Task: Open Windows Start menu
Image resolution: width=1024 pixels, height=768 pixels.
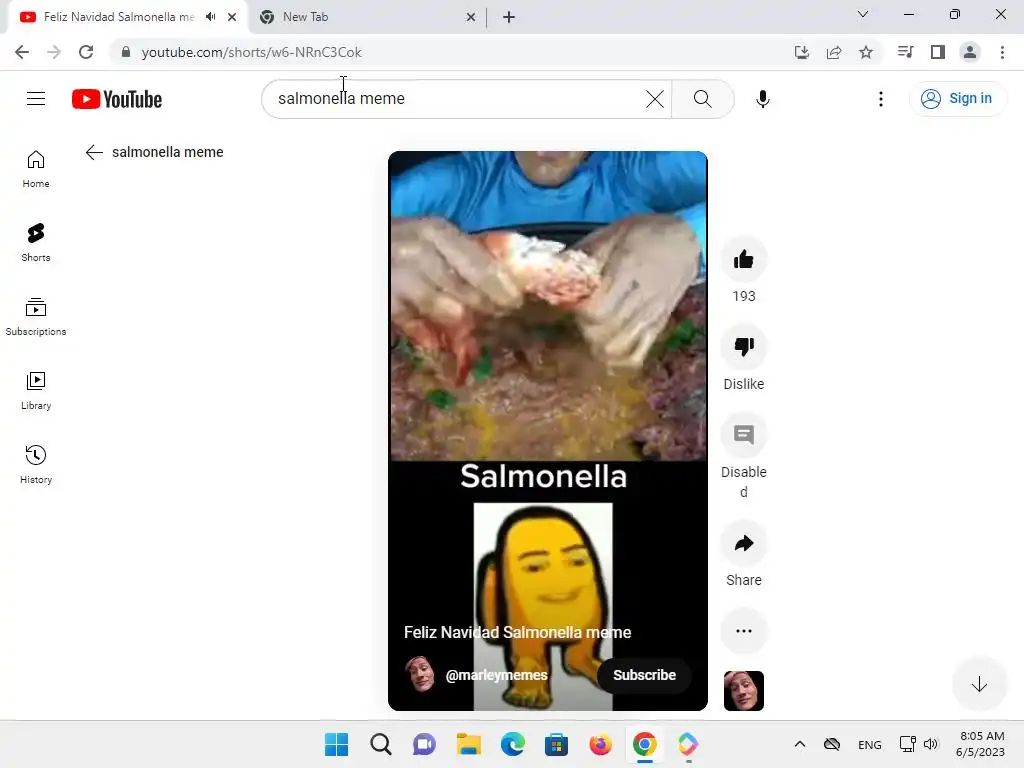Action: 336,744
